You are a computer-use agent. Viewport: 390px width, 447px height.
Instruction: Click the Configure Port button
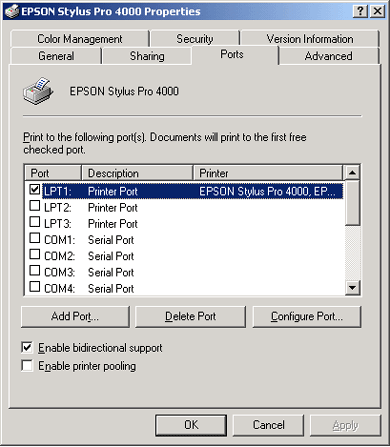[x=307, y=316]
